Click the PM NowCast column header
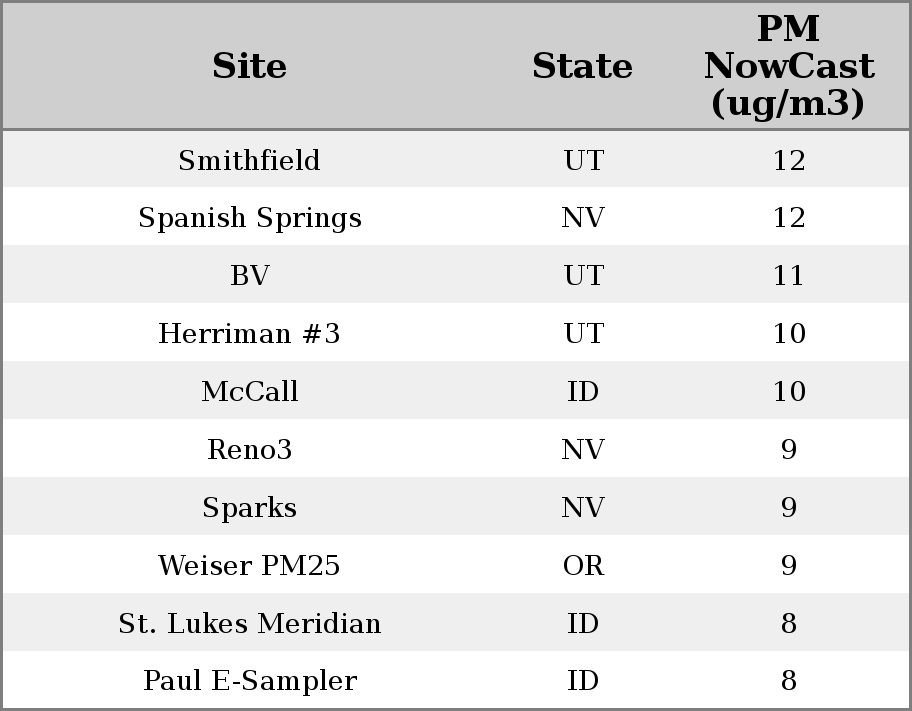Image resolution: width=912 pixels, height=711 pixels. (788, 66)
